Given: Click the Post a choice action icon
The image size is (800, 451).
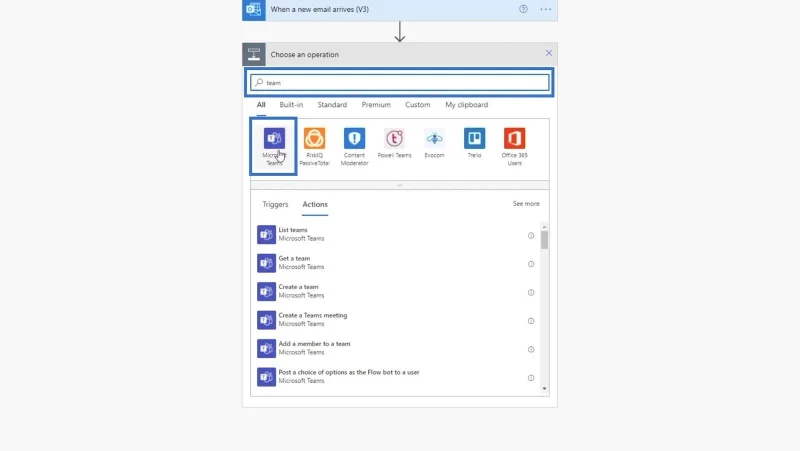Looking at the screenshot, I should 266,377.
